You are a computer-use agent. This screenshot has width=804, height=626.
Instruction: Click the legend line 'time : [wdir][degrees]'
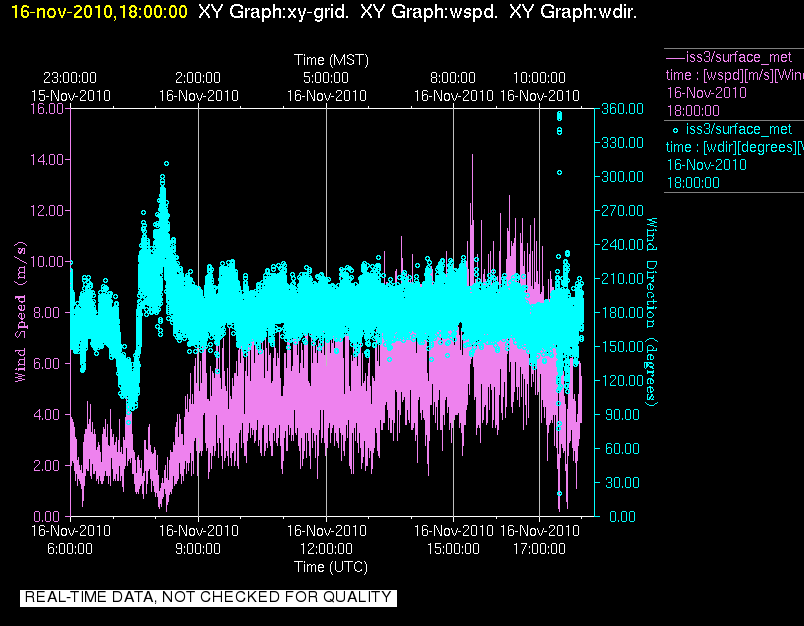coord(734,148)
